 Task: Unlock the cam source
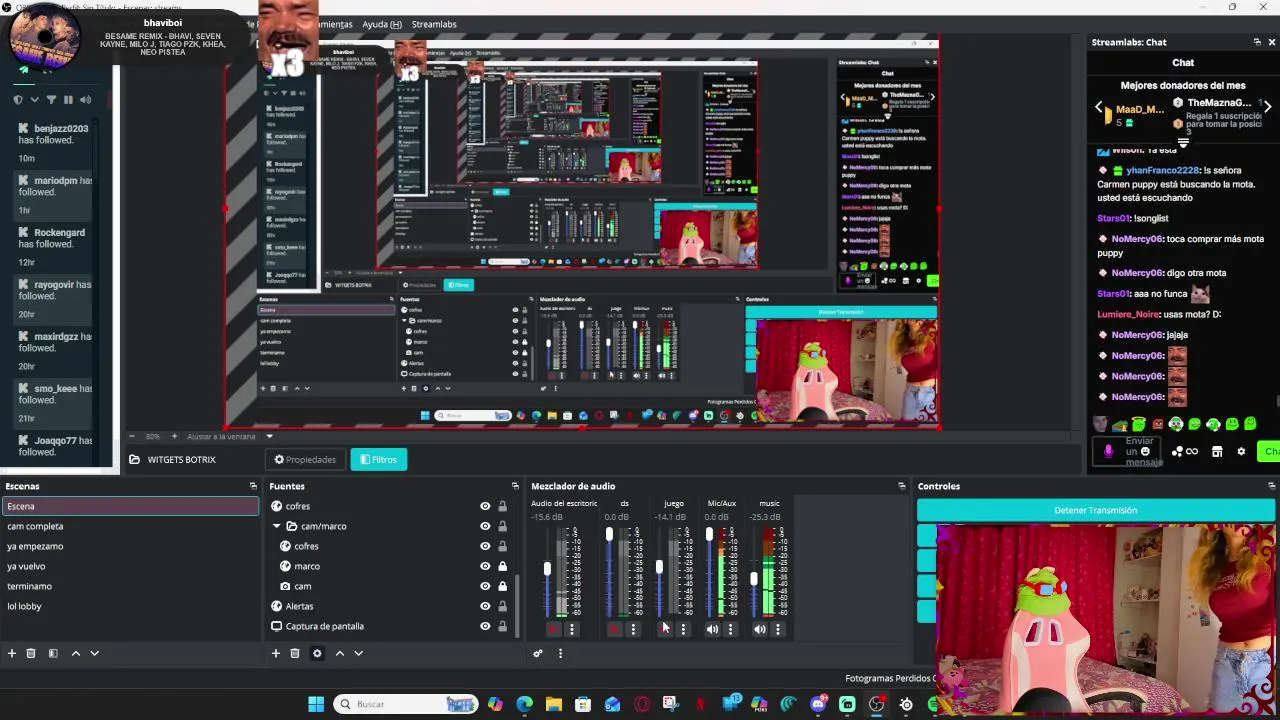coord(502,586)
